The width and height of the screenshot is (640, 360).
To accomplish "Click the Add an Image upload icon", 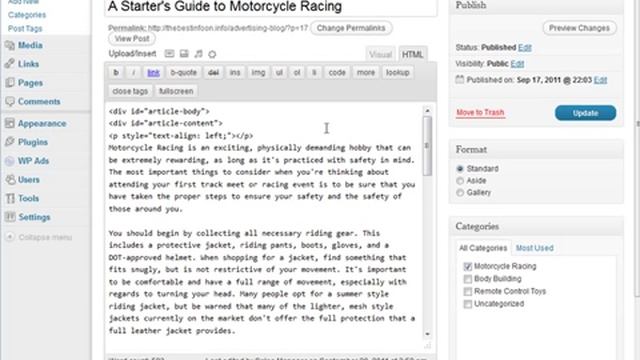I will 169,54.
